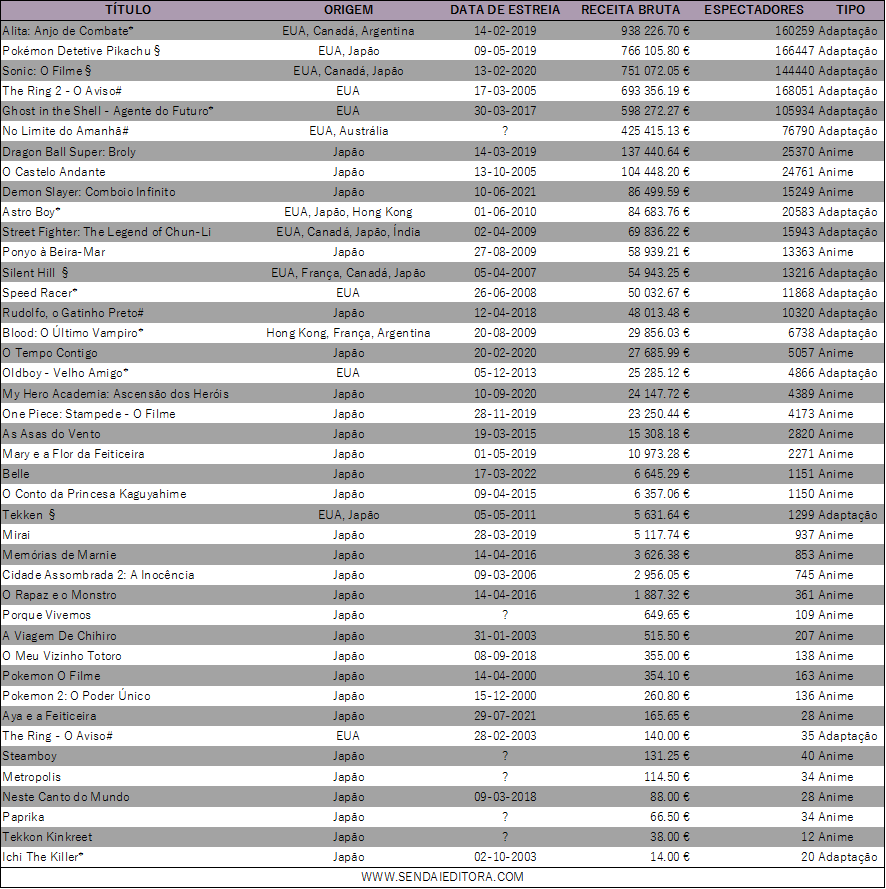Select the title 'Ponyo à Beira-Mar'
The height and width of the screenshot is (889, 886).
pyautogui.click(x=54, y=252)
